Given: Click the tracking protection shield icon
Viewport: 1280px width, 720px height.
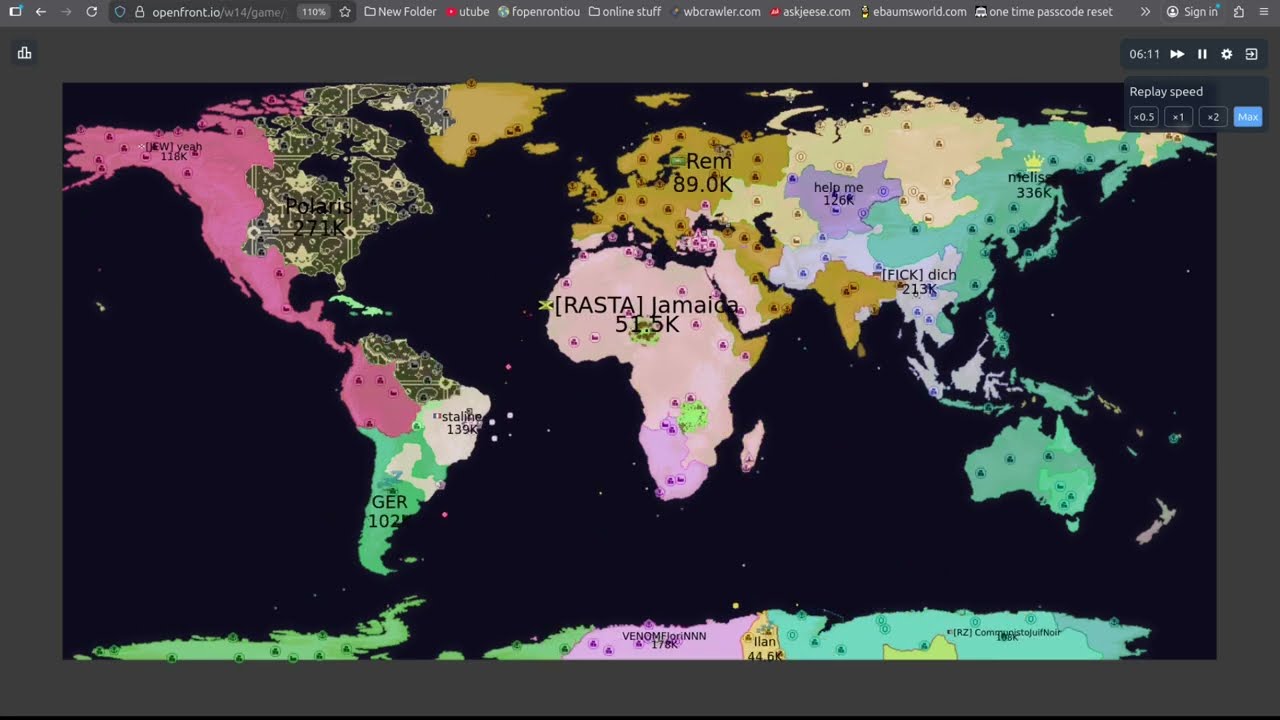Looking at the screenshot, I should coord(120,12).
